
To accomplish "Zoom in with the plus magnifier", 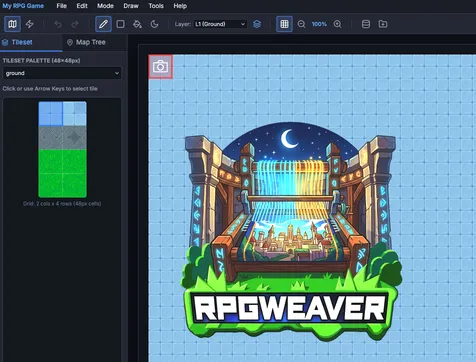I will pyautogui.click(x=337, y=24).
